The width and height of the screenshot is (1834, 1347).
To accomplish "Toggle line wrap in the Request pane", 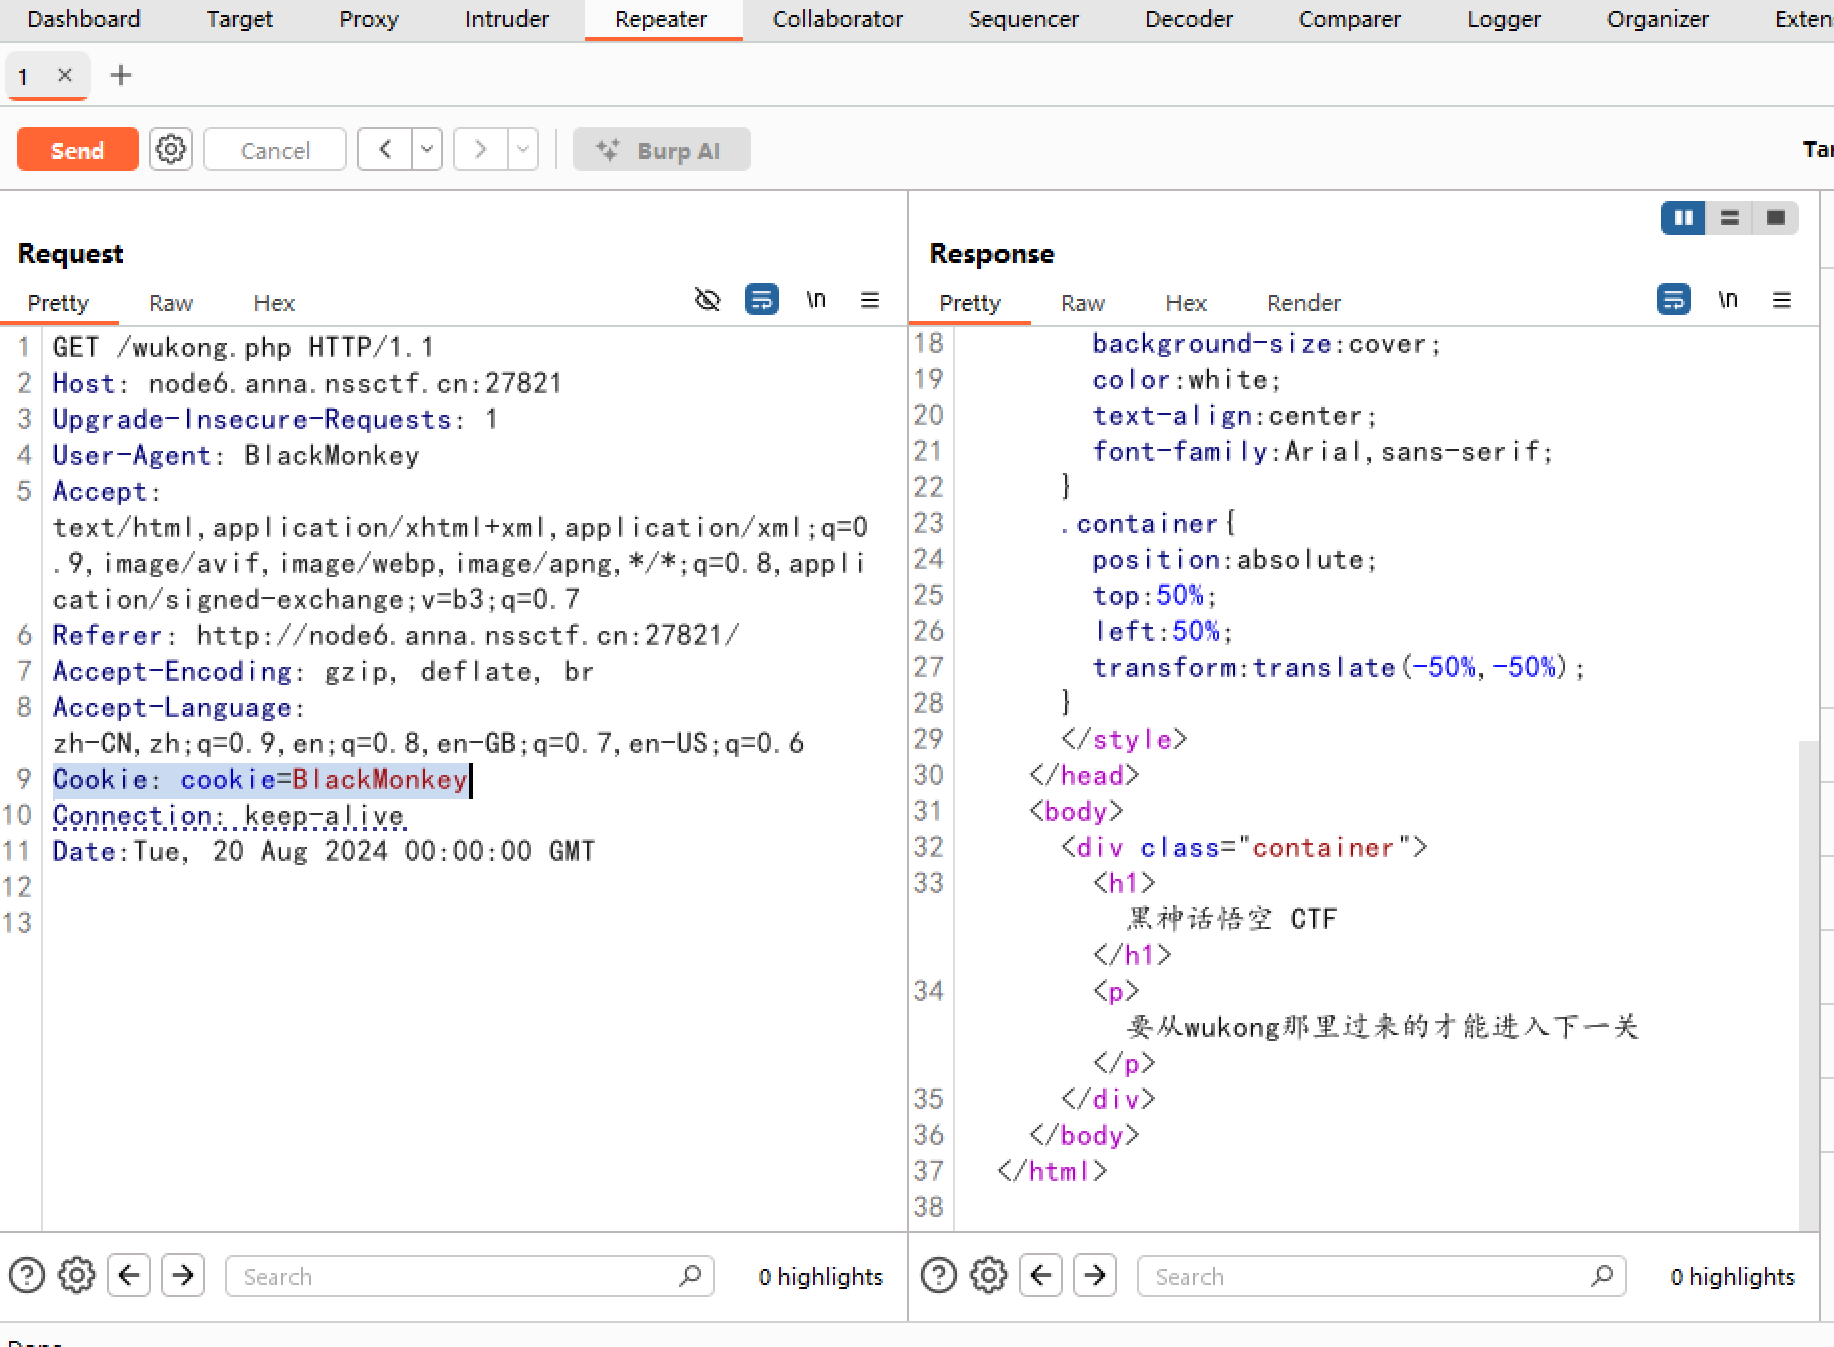I will (761, 300).
